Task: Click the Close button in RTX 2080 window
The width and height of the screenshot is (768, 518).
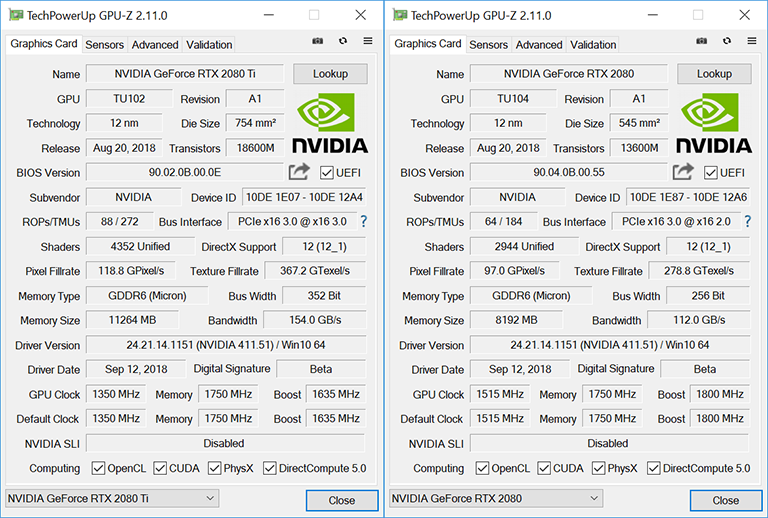Action: coord(726,500)
